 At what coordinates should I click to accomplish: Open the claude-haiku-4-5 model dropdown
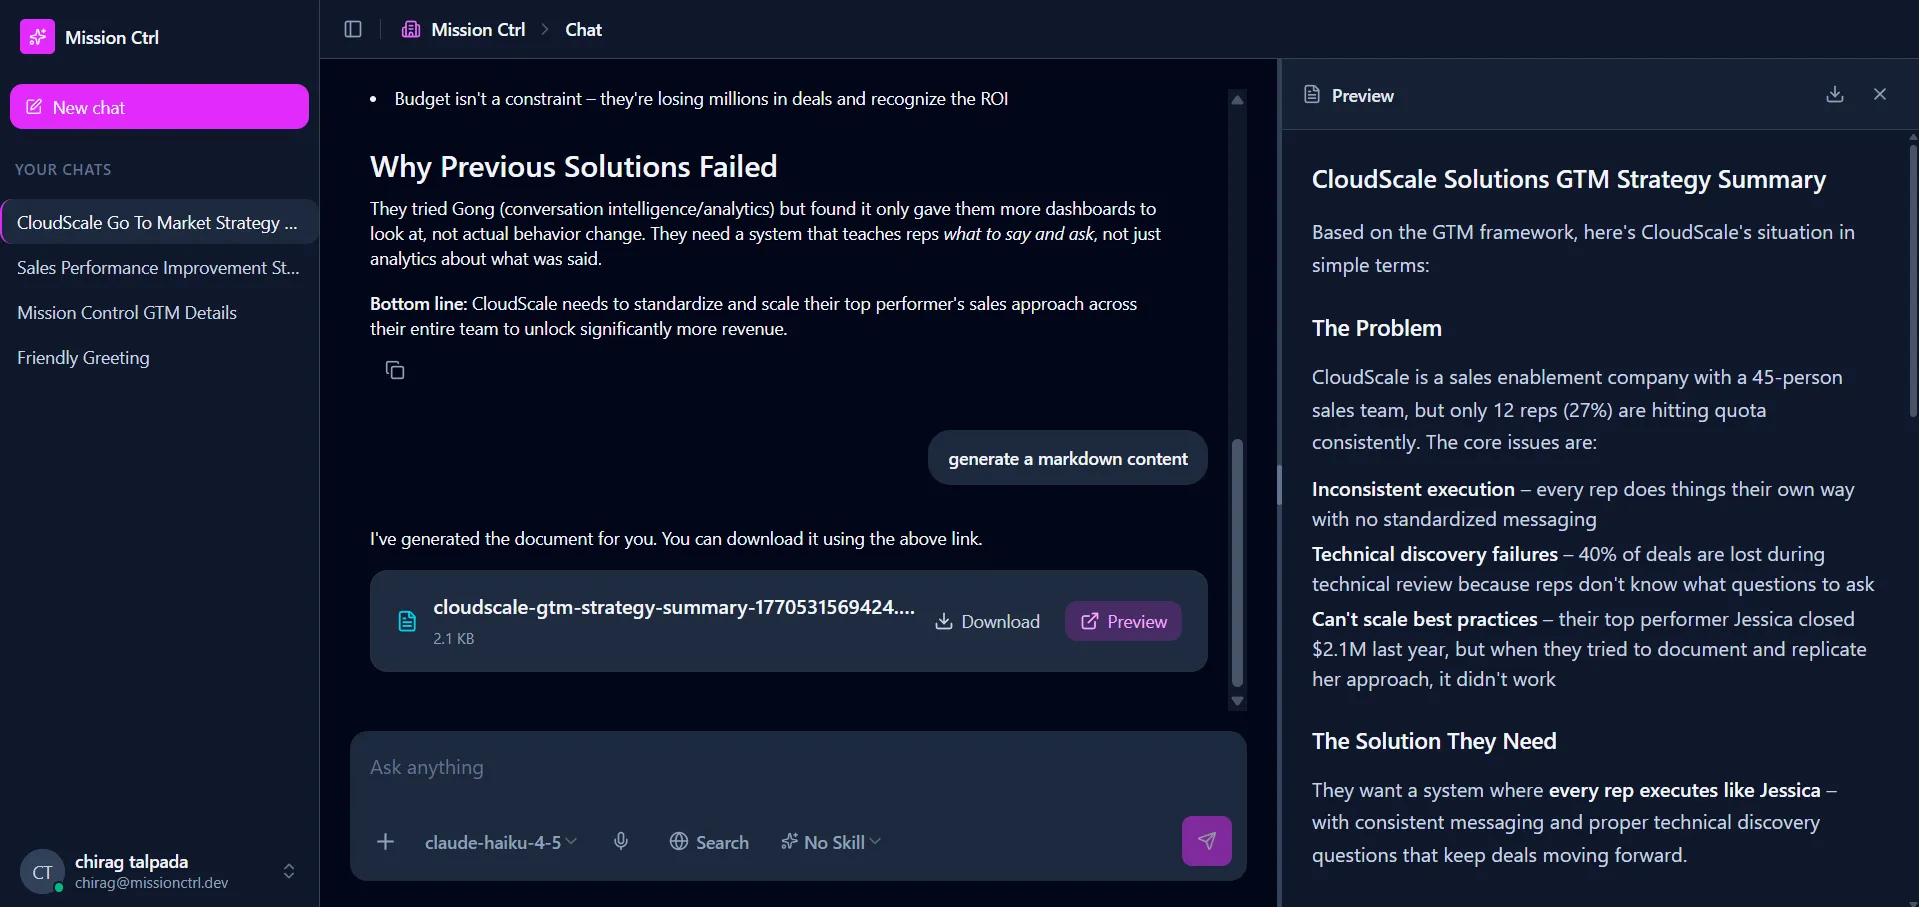click(x=500, y=842)
